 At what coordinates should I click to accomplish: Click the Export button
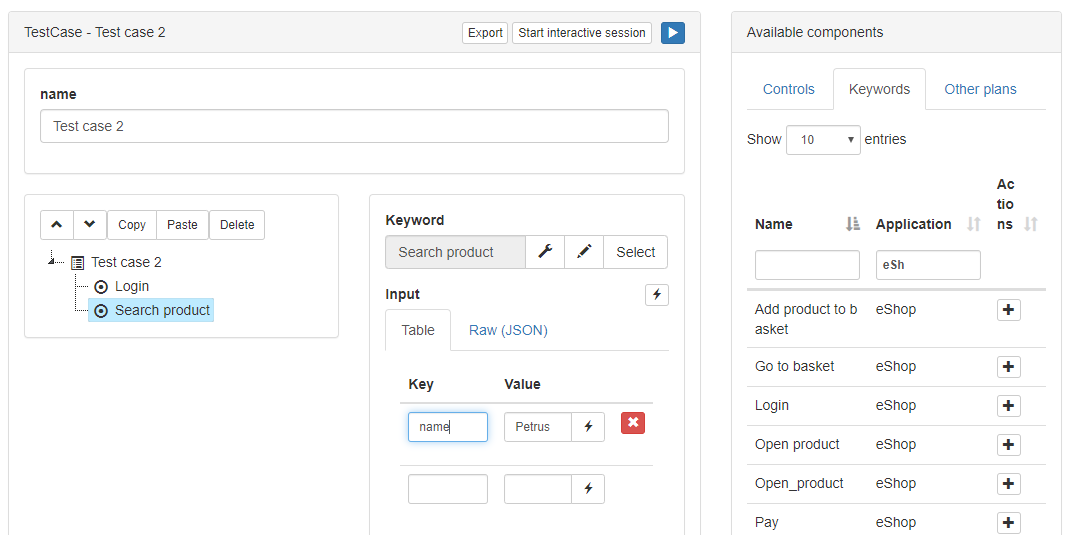pyautogui.click(x=485, y=33)
